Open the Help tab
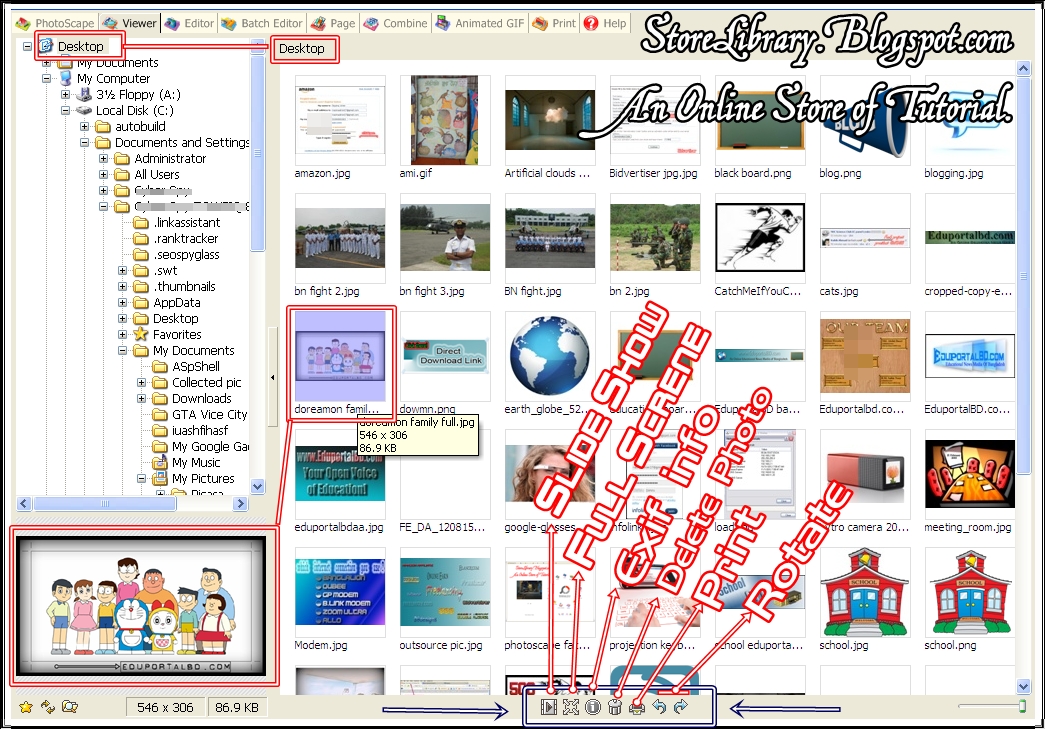This screenshot has width=1045, height=729. pos(605,23)
